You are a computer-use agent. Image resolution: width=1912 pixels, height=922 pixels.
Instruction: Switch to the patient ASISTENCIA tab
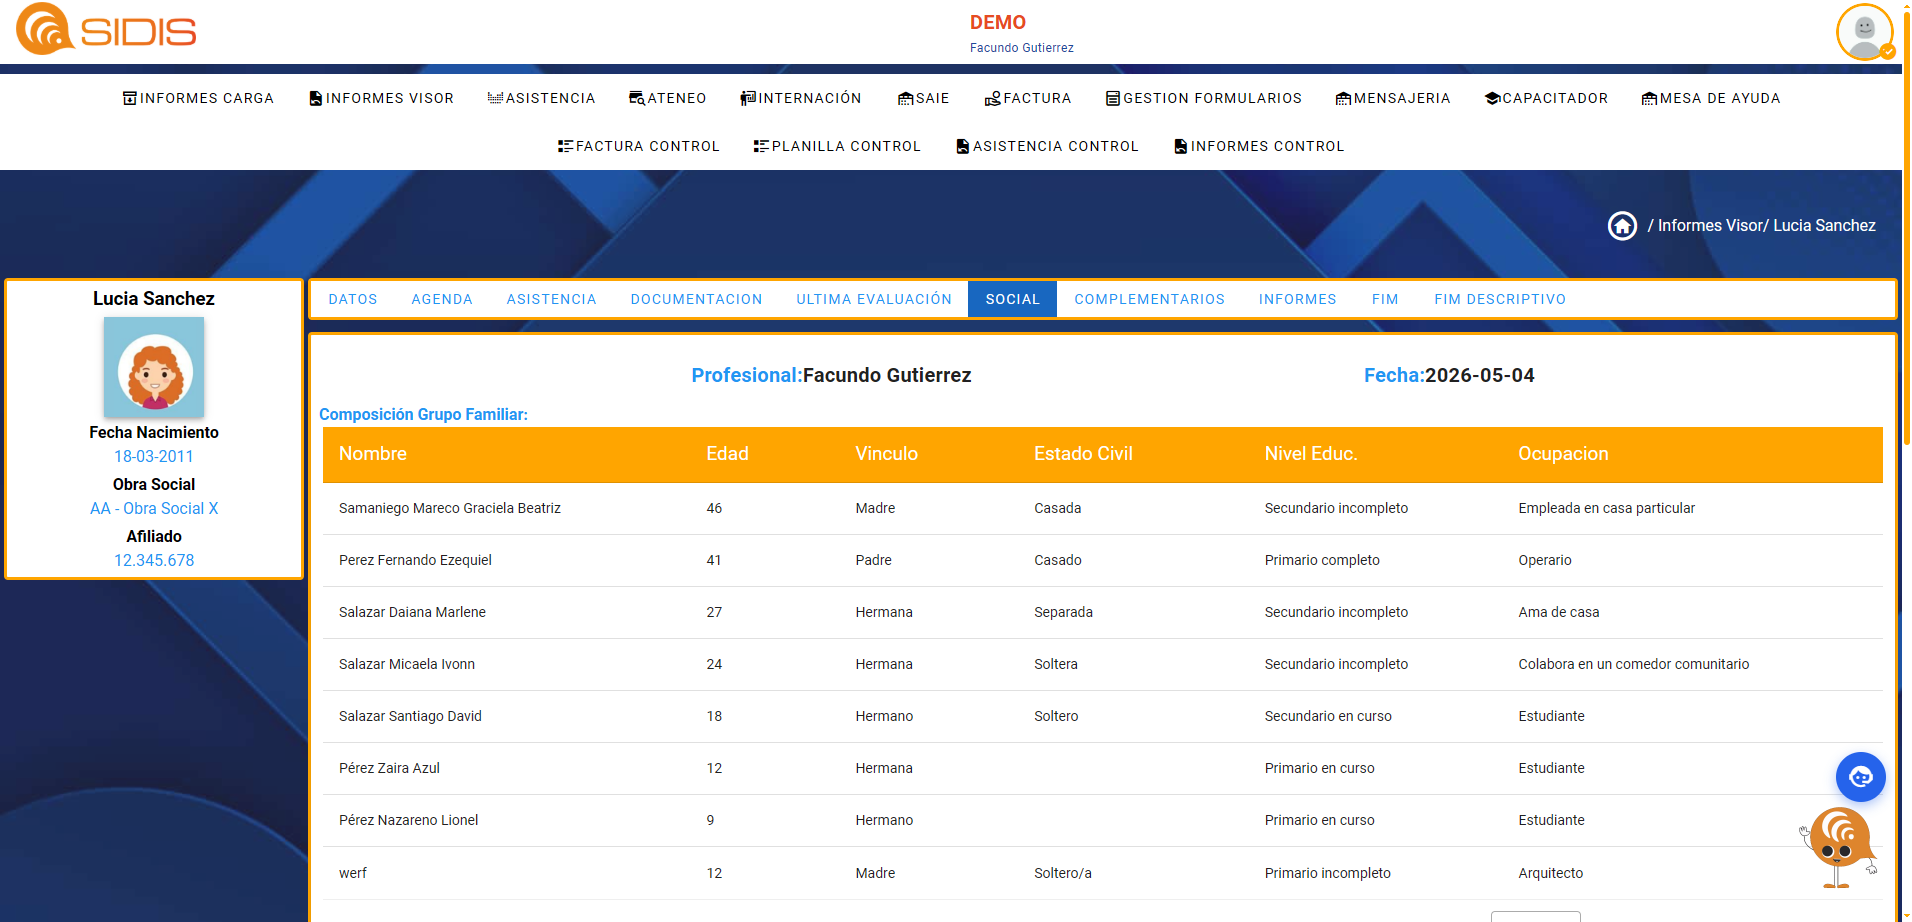pos(551,299)
